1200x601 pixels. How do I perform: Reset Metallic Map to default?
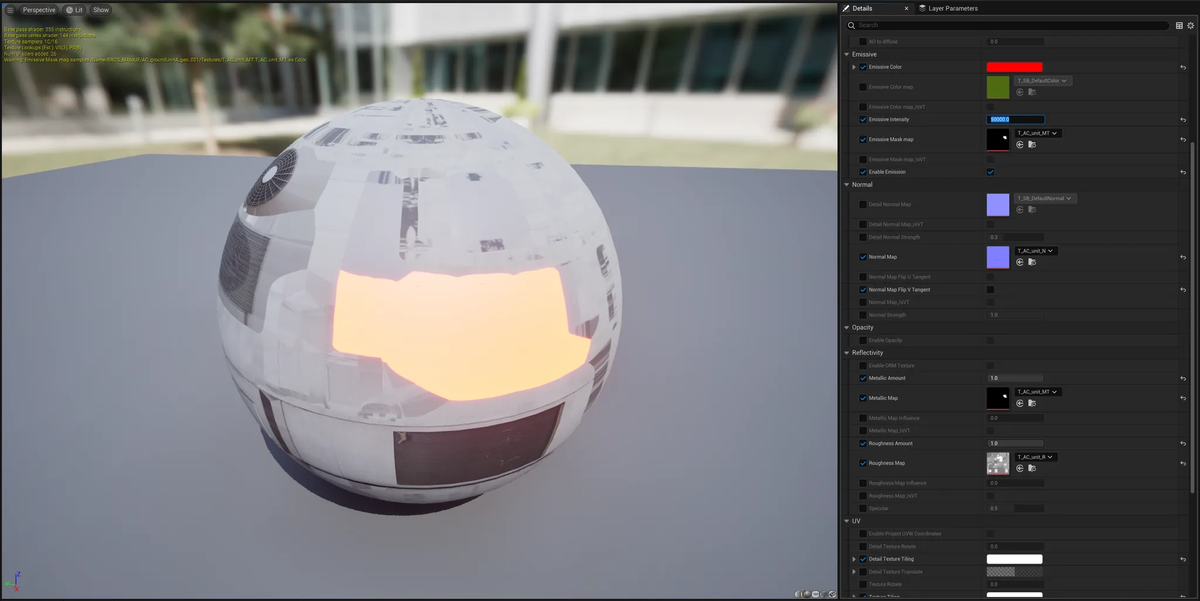1183,398
